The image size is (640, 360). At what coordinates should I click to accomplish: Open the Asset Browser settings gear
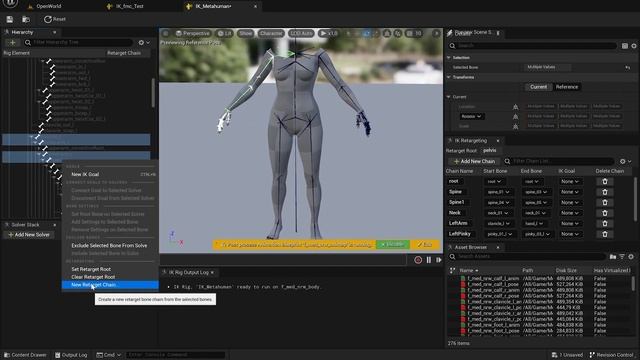click(631, 257)
